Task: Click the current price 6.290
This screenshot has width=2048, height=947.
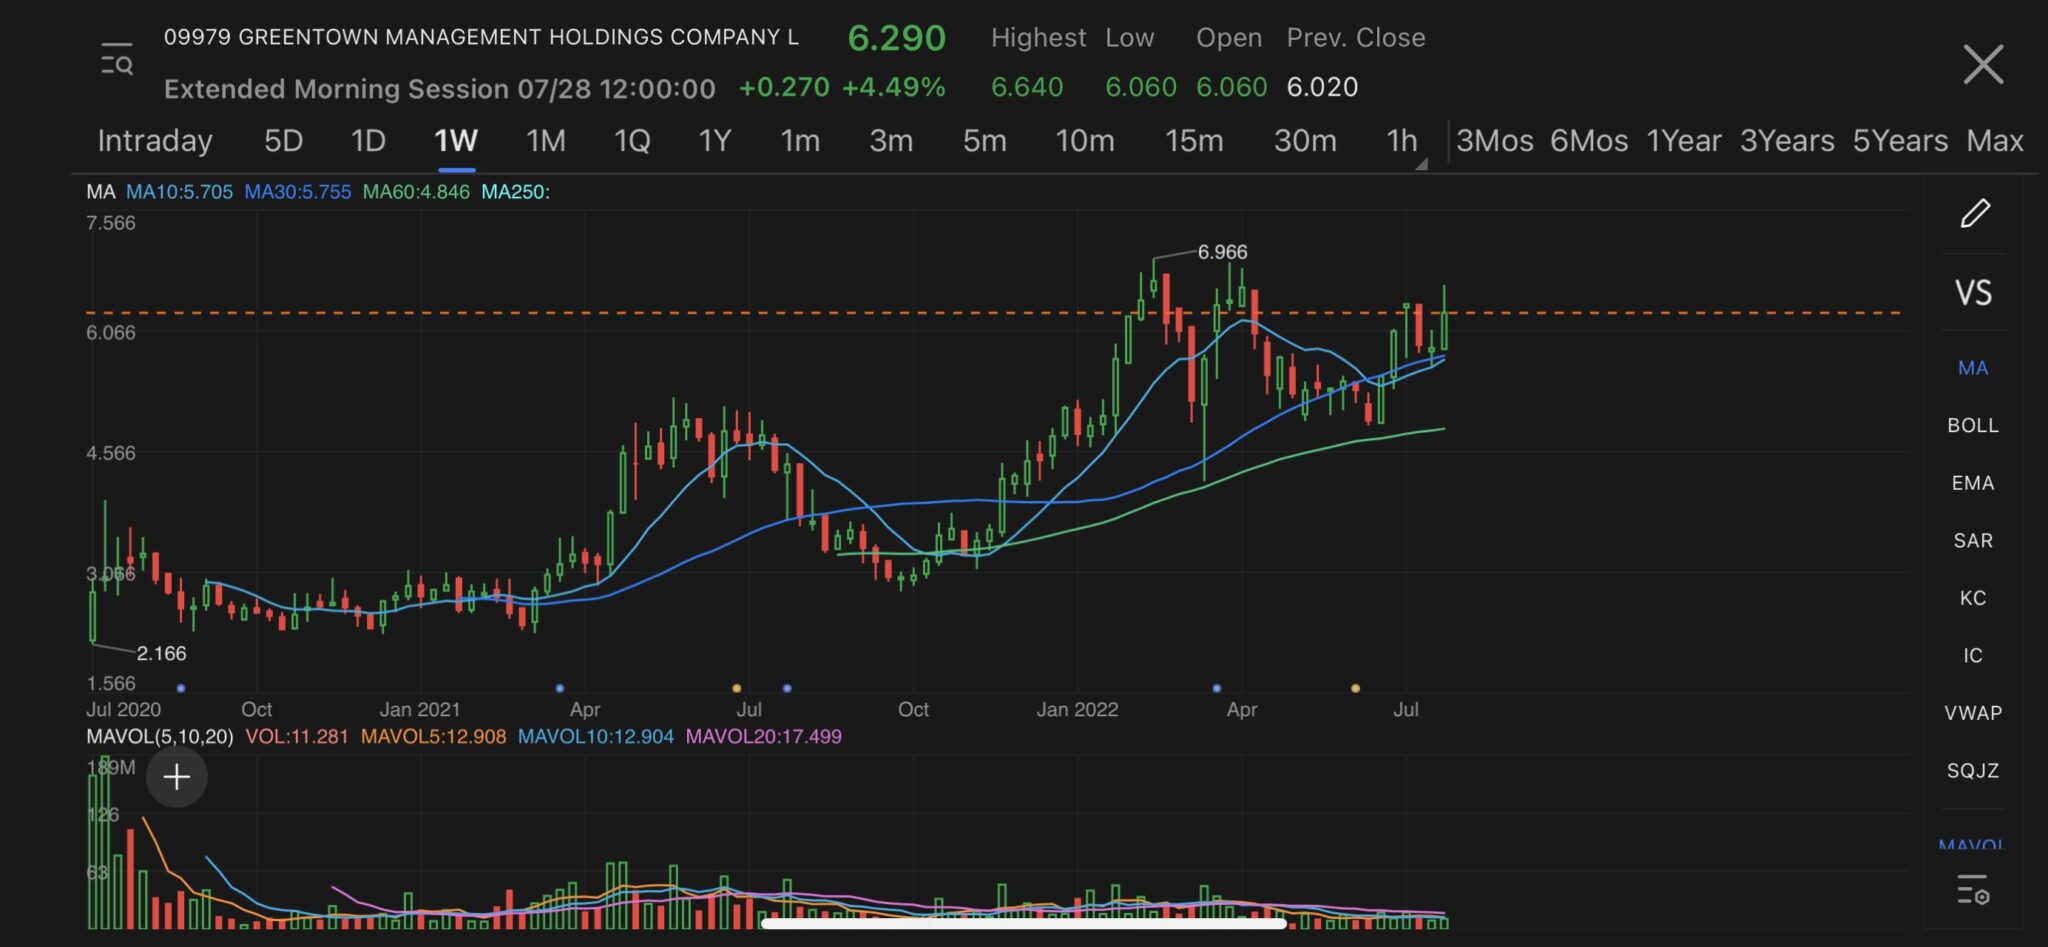Action: tap(896, 38)
